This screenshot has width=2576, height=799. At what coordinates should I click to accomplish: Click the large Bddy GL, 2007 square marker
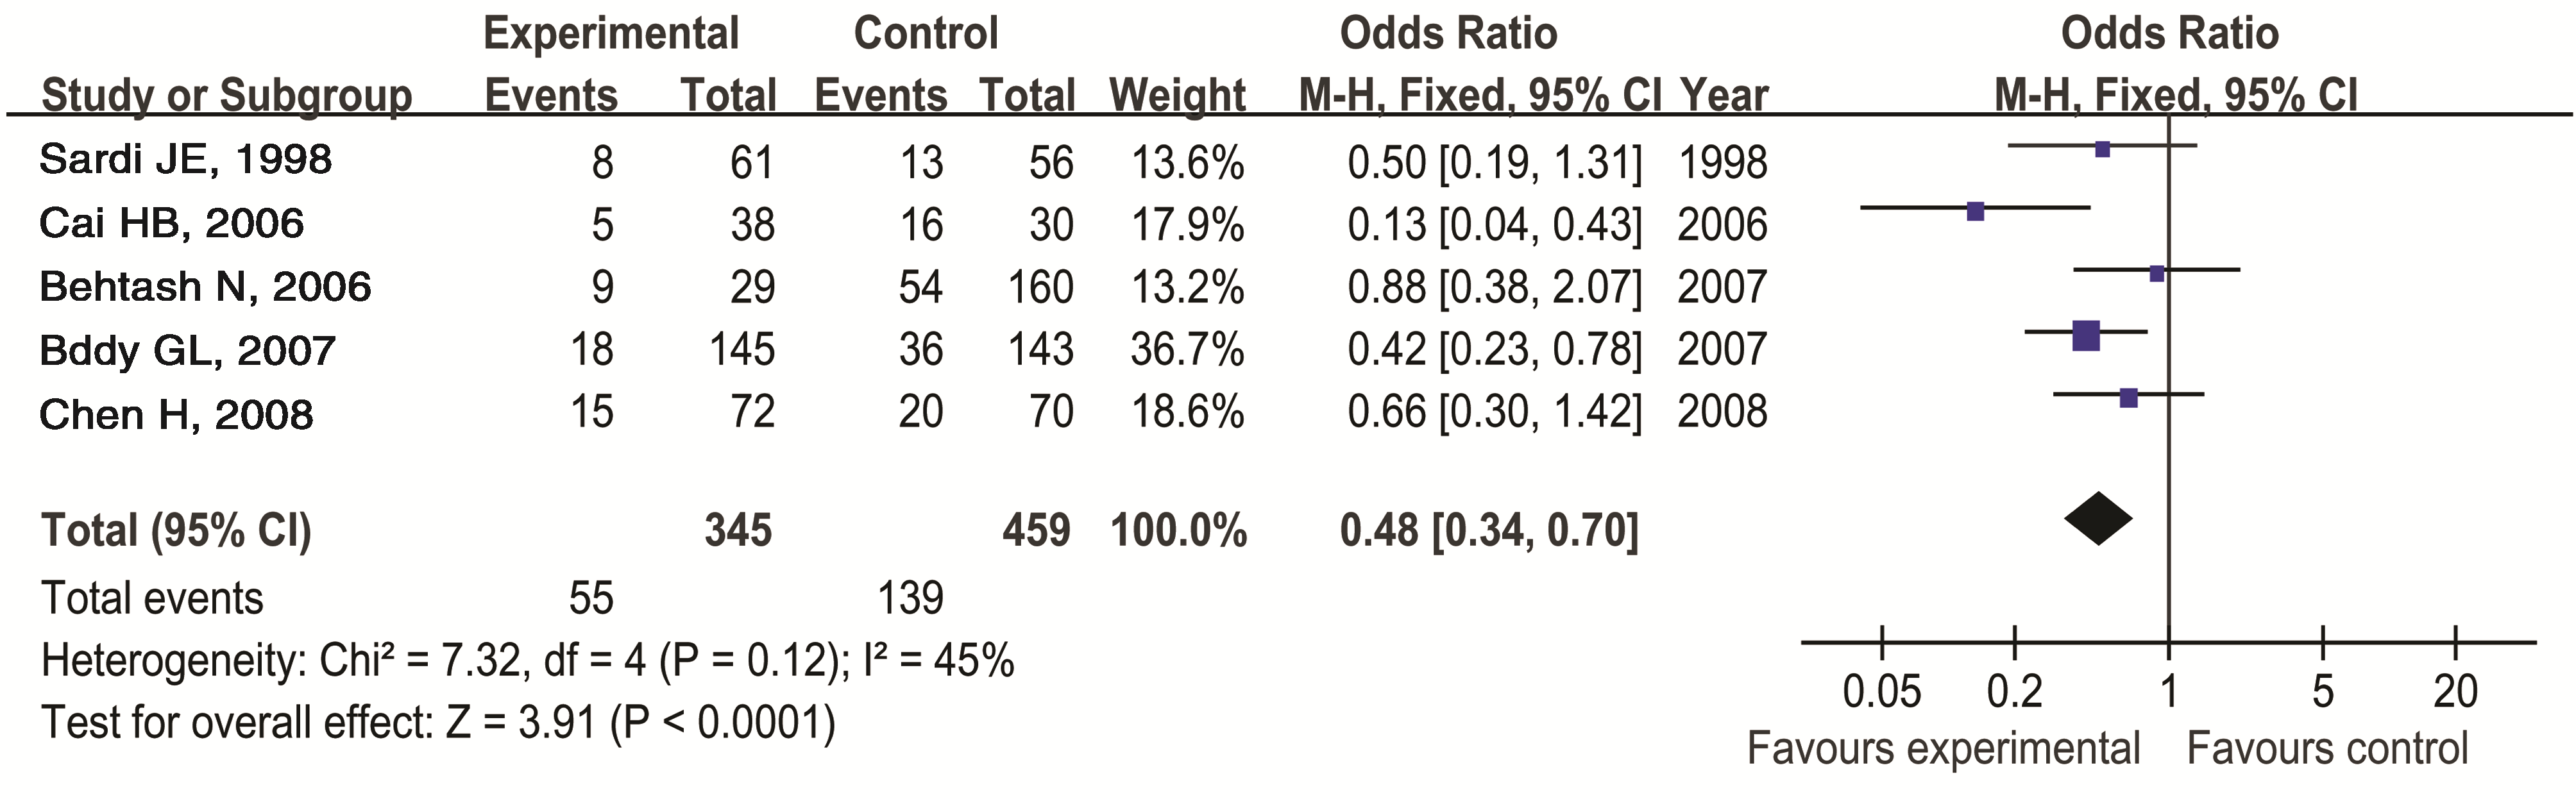[2086, 336]
